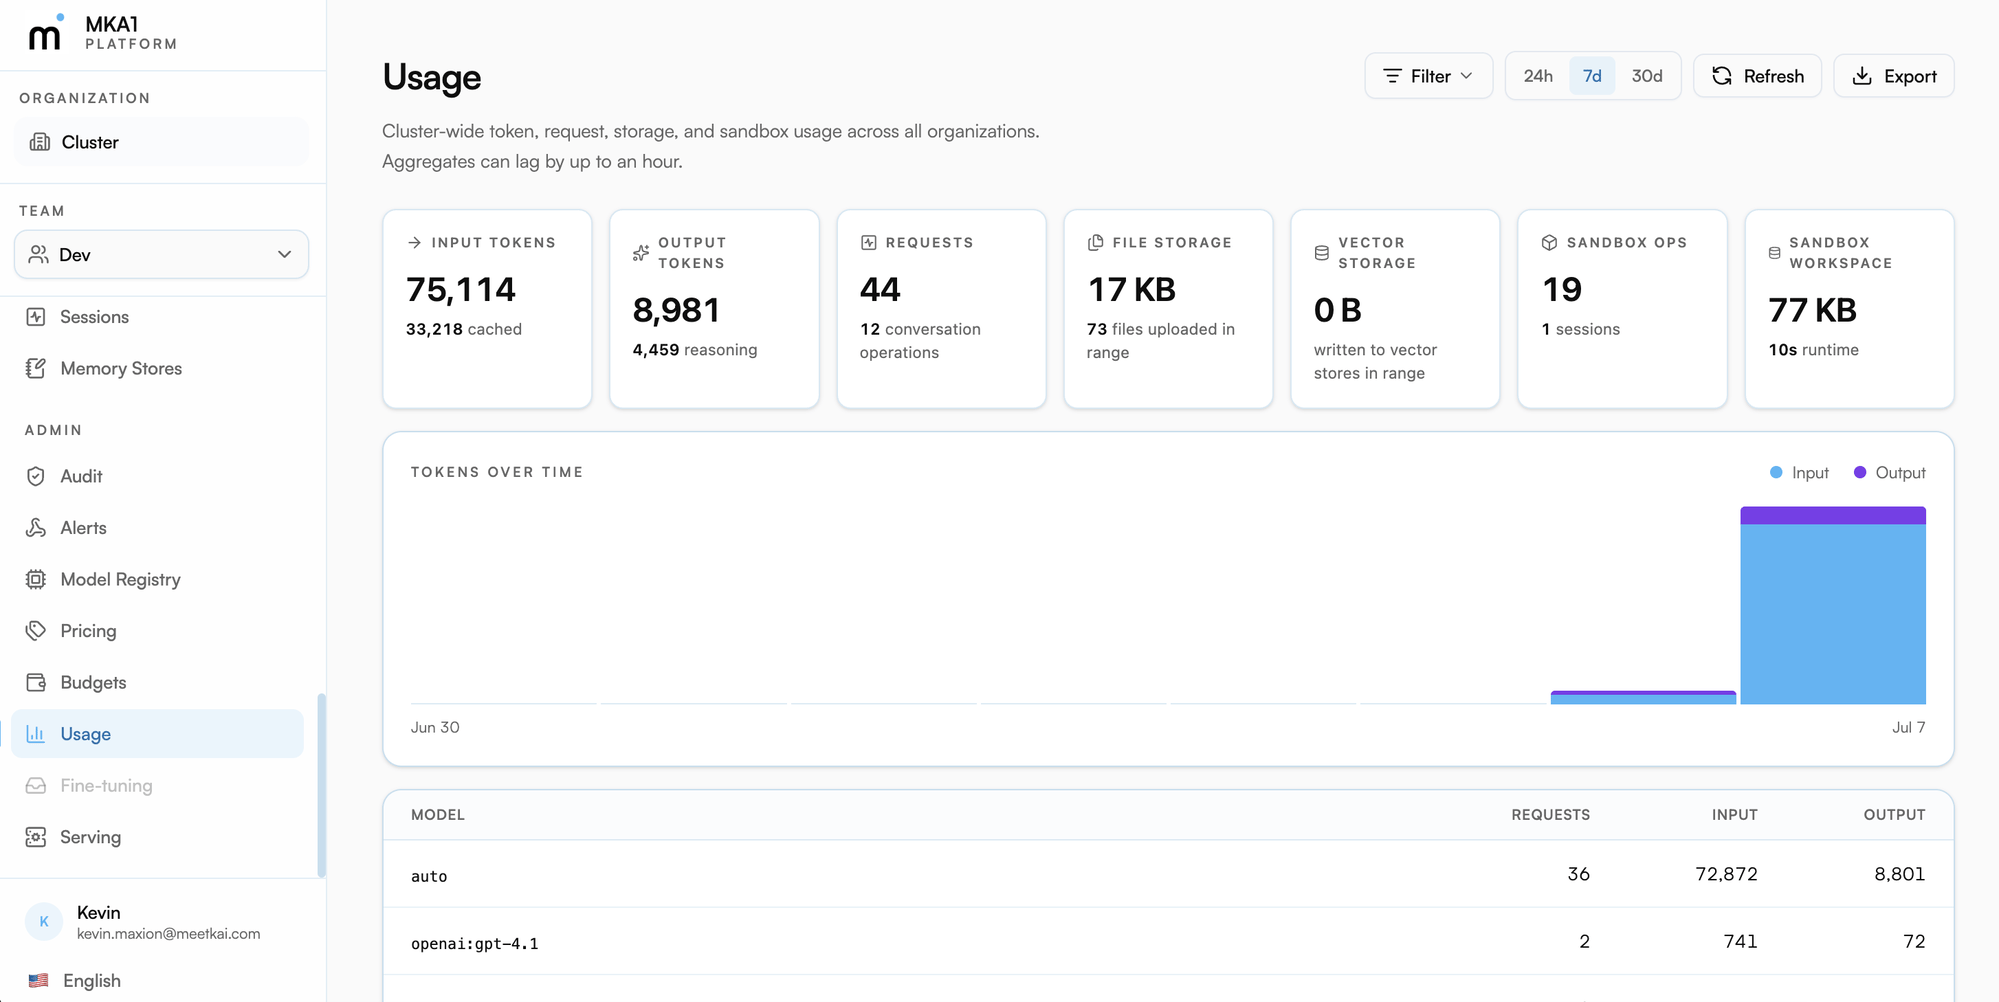Click the team people icon in Dev selector
This screenshot has height=1002, width=1999.
(39, 254)
